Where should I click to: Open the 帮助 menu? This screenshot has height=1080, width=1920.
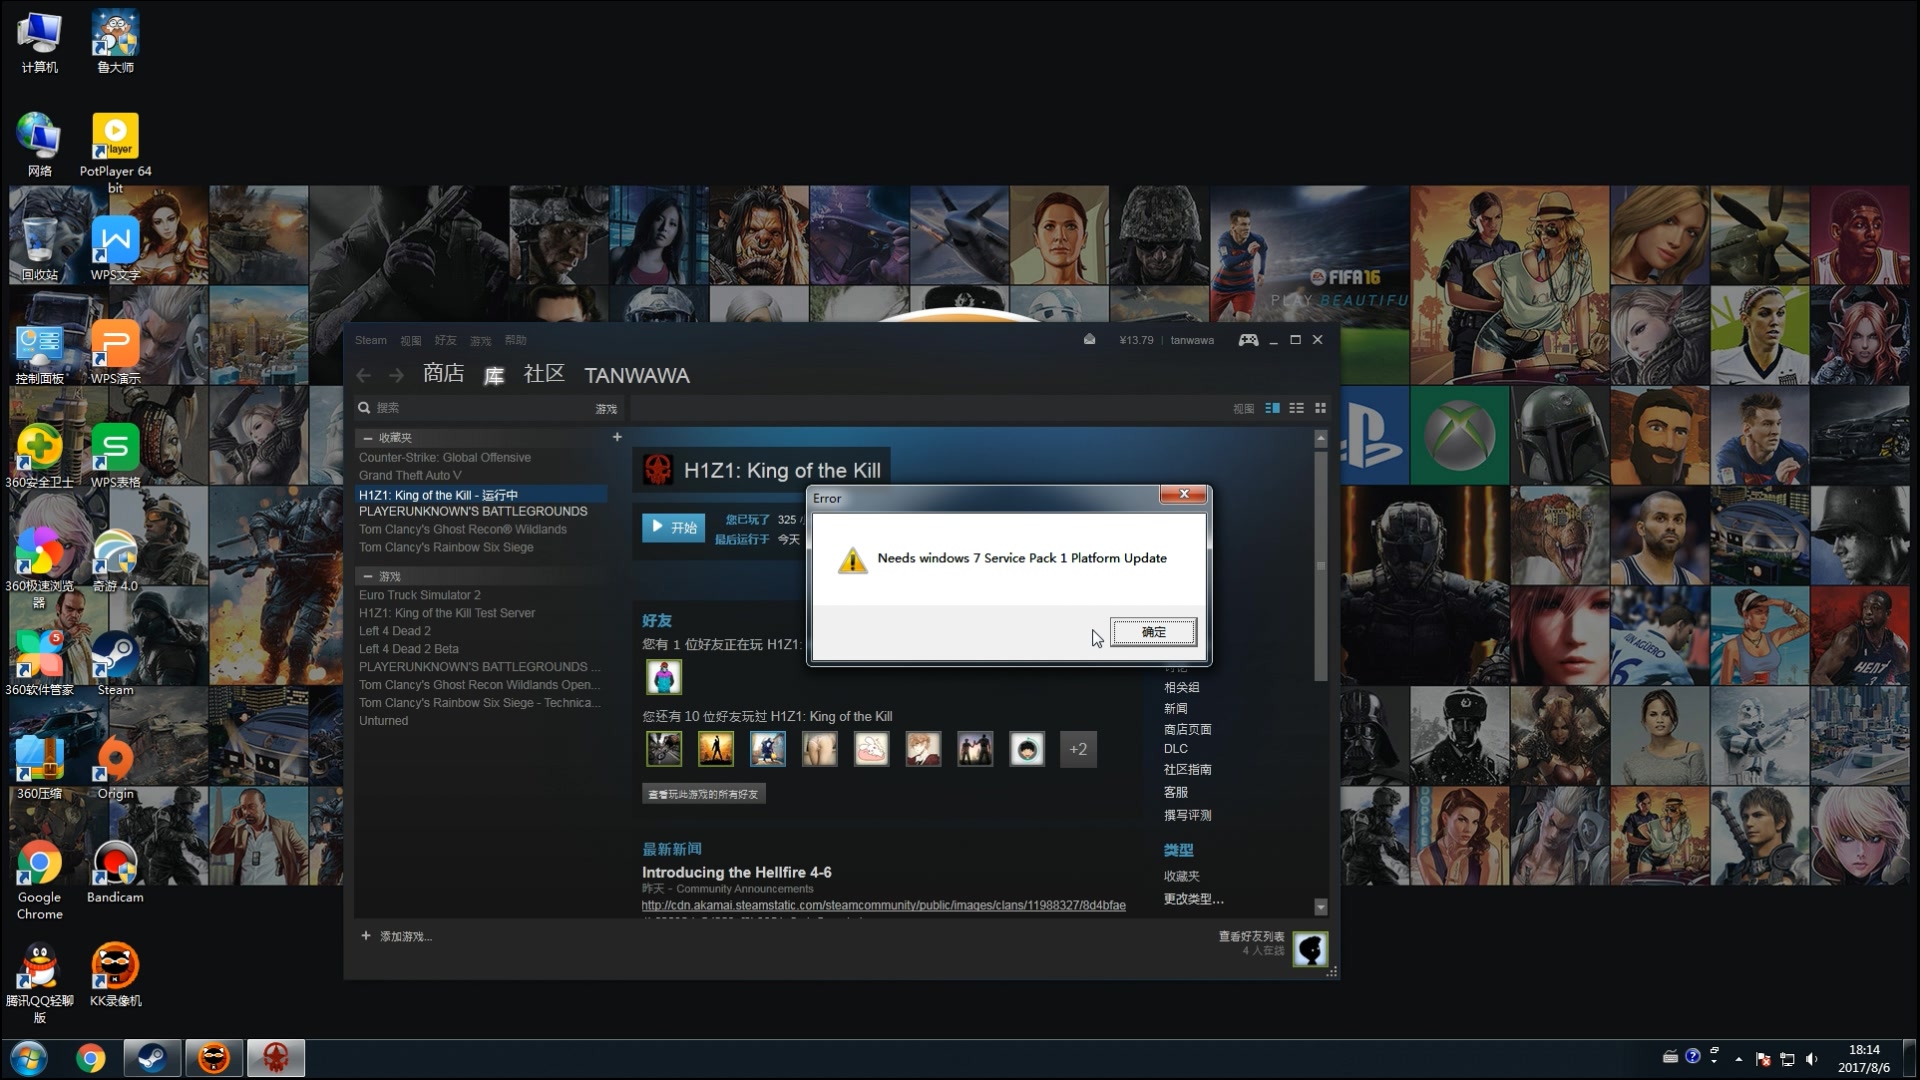pyautogui.click(x=515, y=341)
